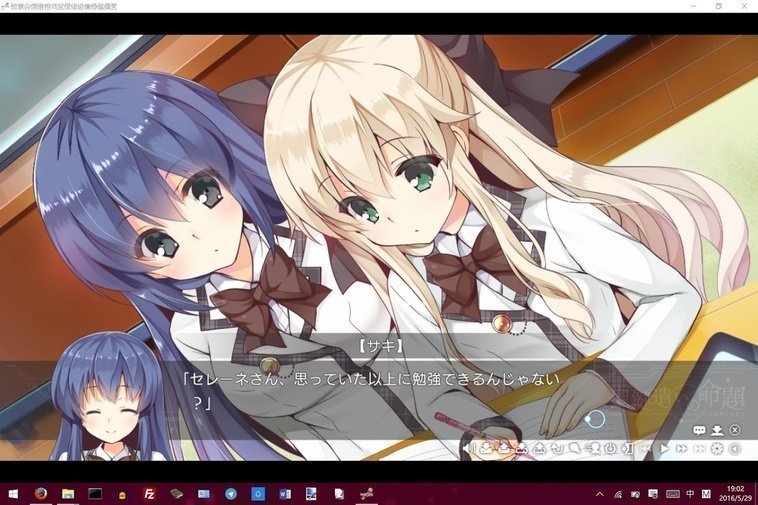Open Firefox from the taskbar
The image size is (758, 505).
click(41, 494)
